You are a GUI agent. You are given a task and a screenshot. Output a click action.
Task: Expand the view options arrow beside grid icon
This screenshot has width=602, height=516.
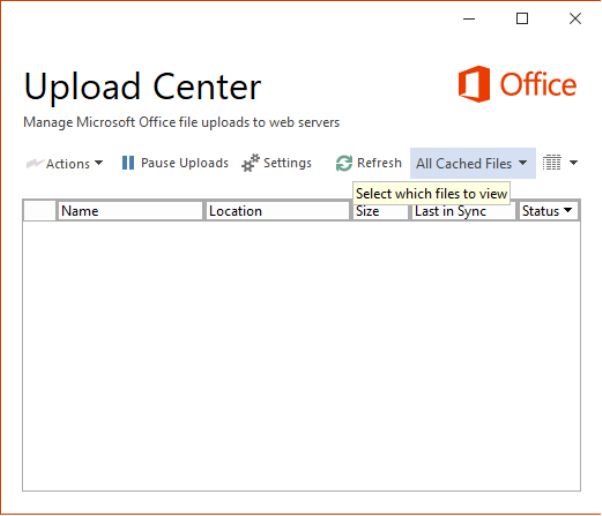pos(573,163)
